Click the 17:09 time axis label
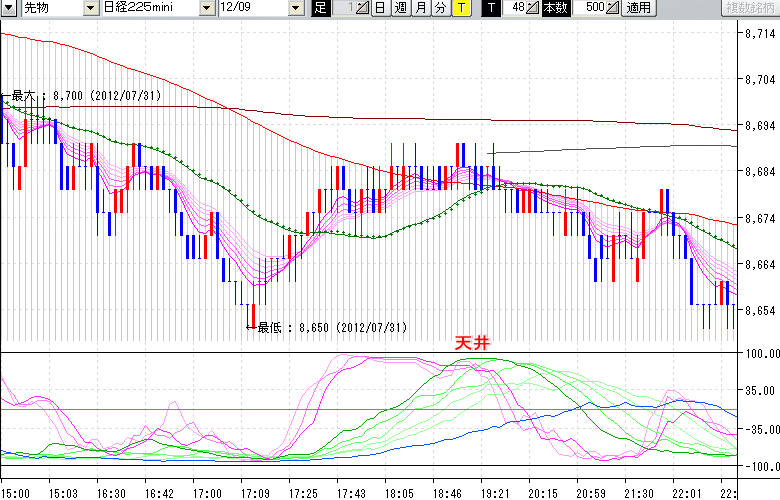780x500 pixels. pos(255,494)
